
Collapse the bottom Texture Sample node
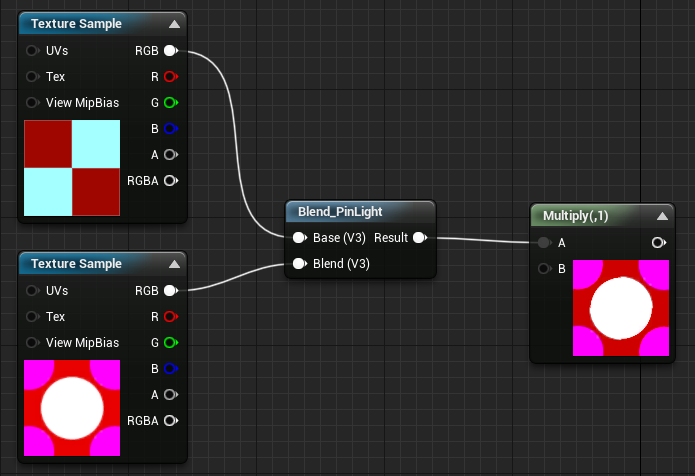coord(175,264)
